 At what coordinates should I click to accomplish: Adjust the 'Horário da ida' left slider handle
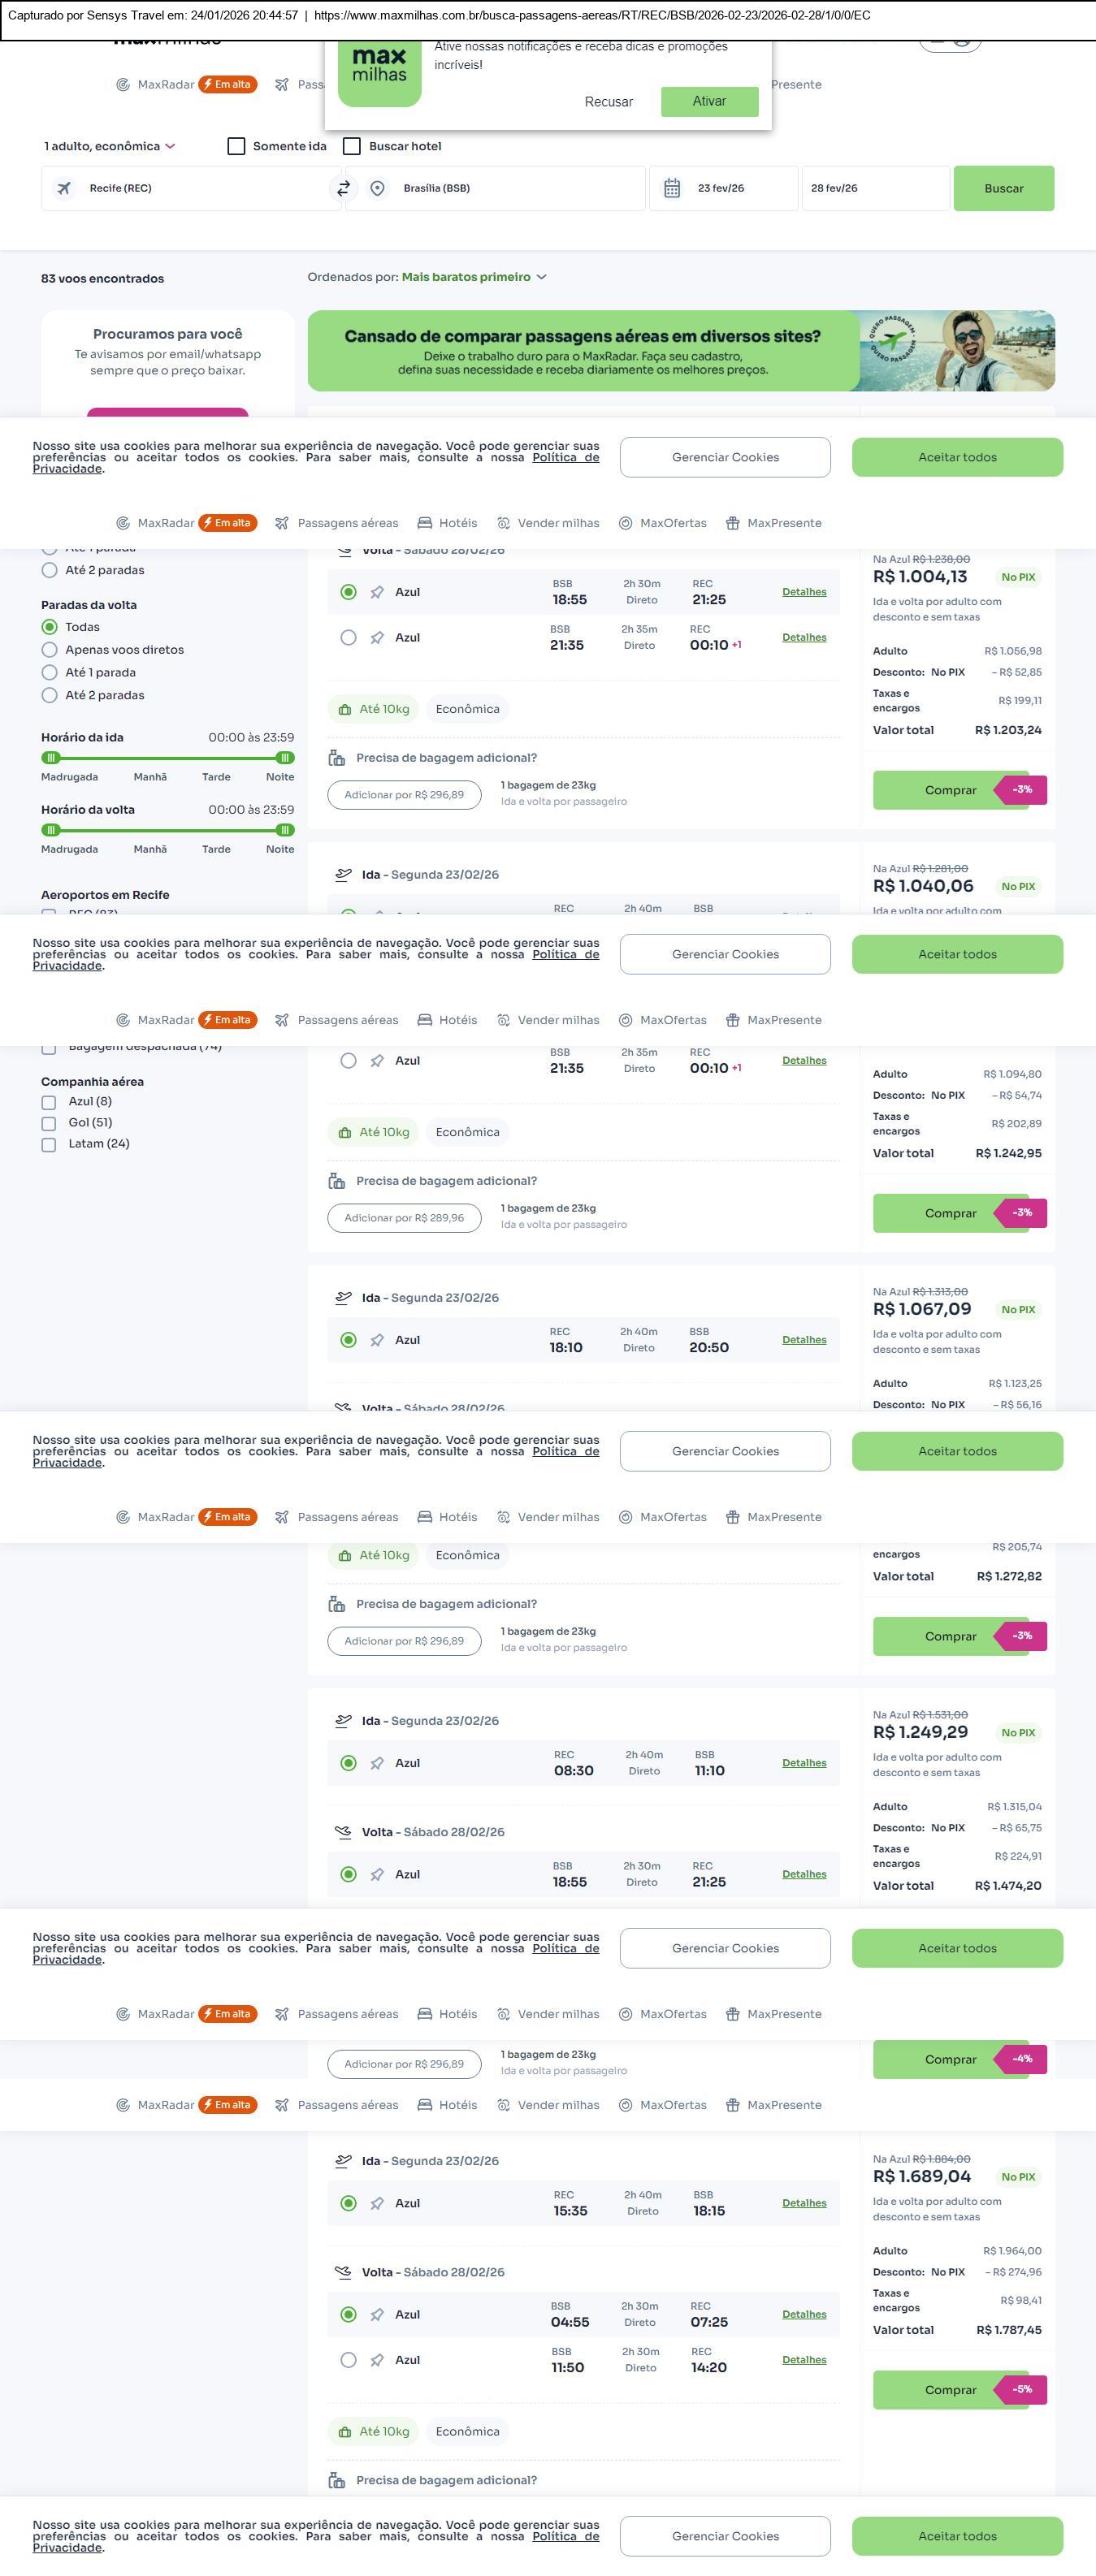pyautogui.click(x=51, y=758)
